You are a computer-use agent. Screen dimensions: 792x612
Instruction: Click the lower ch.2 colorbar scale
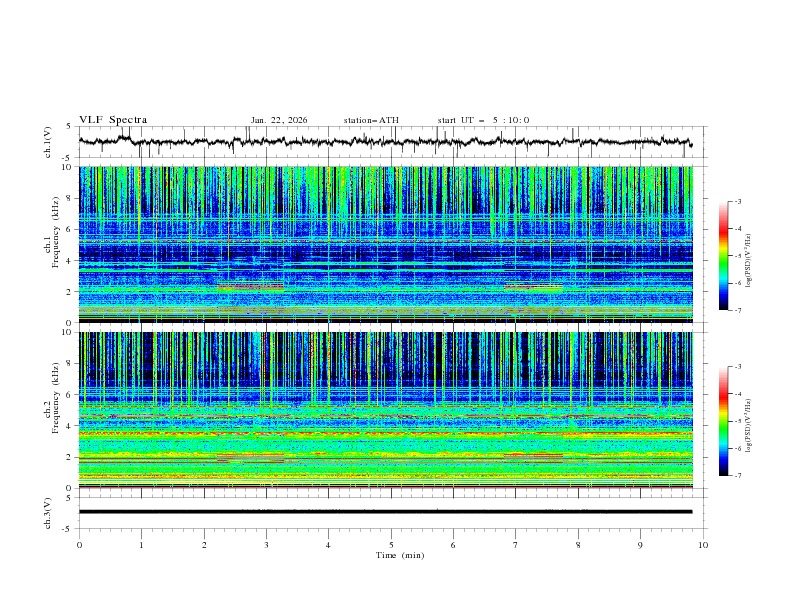click(x=723, y=421)
